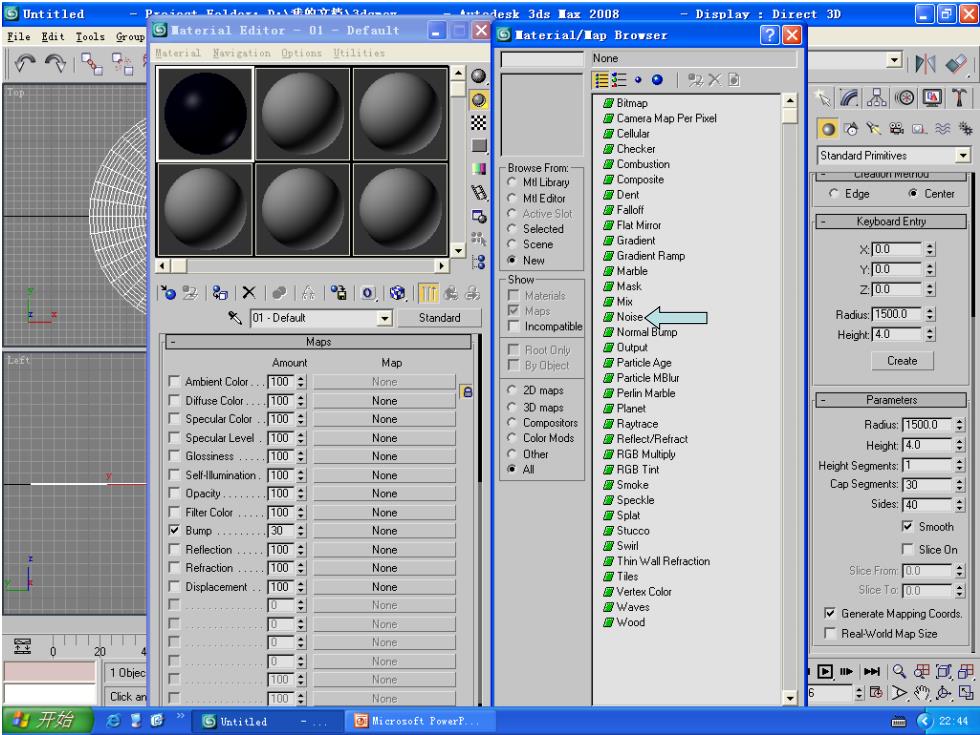The image size is (980, 735).
Task: Enable Ambient Color map checkbox
Action: pyautogui.click(x=174, y=381)
